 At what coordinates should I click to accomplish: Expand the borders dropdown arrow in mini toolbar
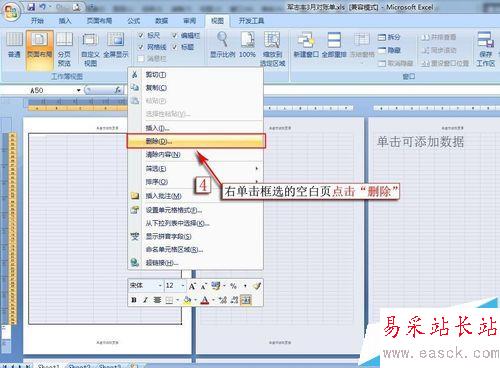177,300
